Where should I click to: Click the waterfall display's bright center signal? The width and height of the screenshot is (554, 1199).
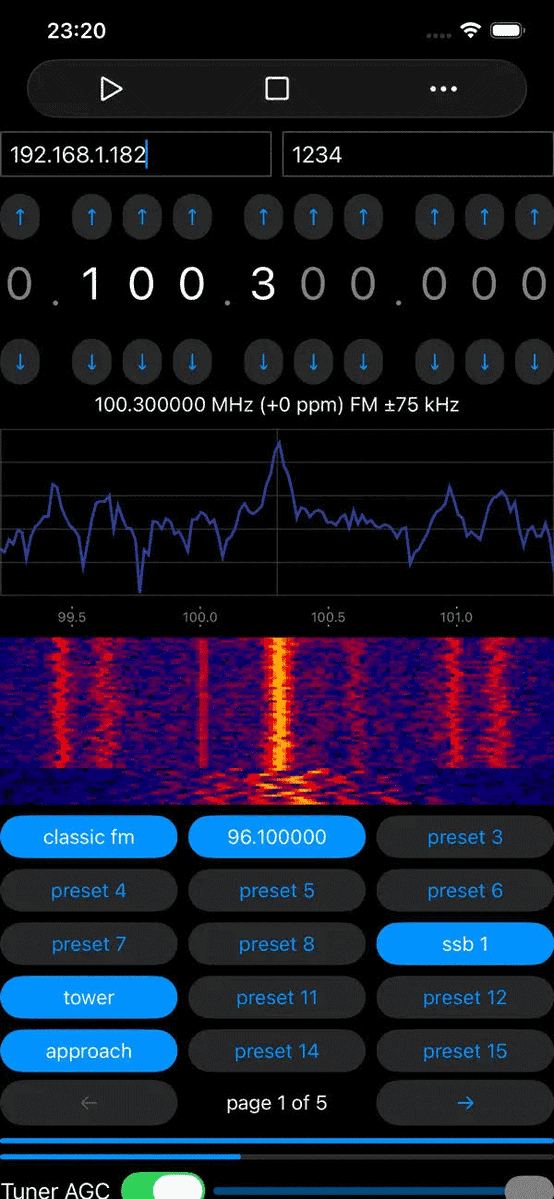[278, 703]
